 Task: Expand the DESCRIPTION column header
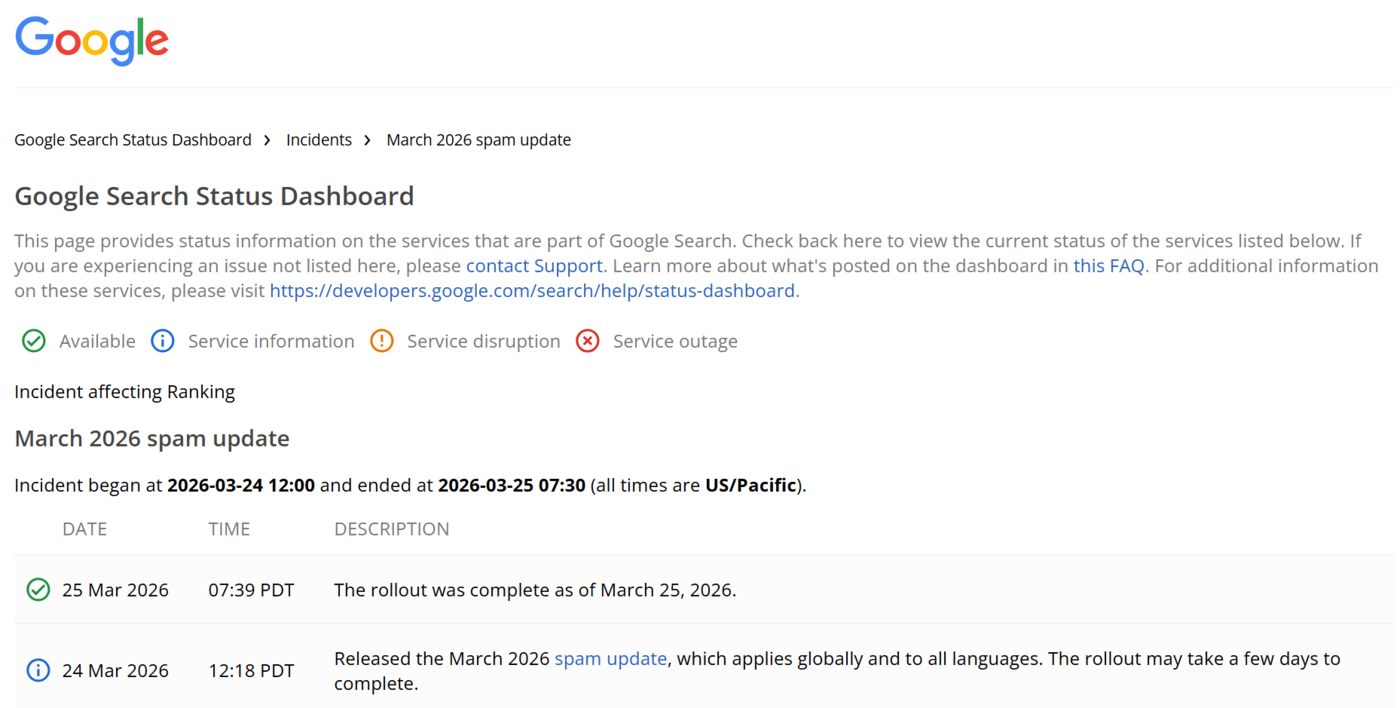(x=391, y=528)
